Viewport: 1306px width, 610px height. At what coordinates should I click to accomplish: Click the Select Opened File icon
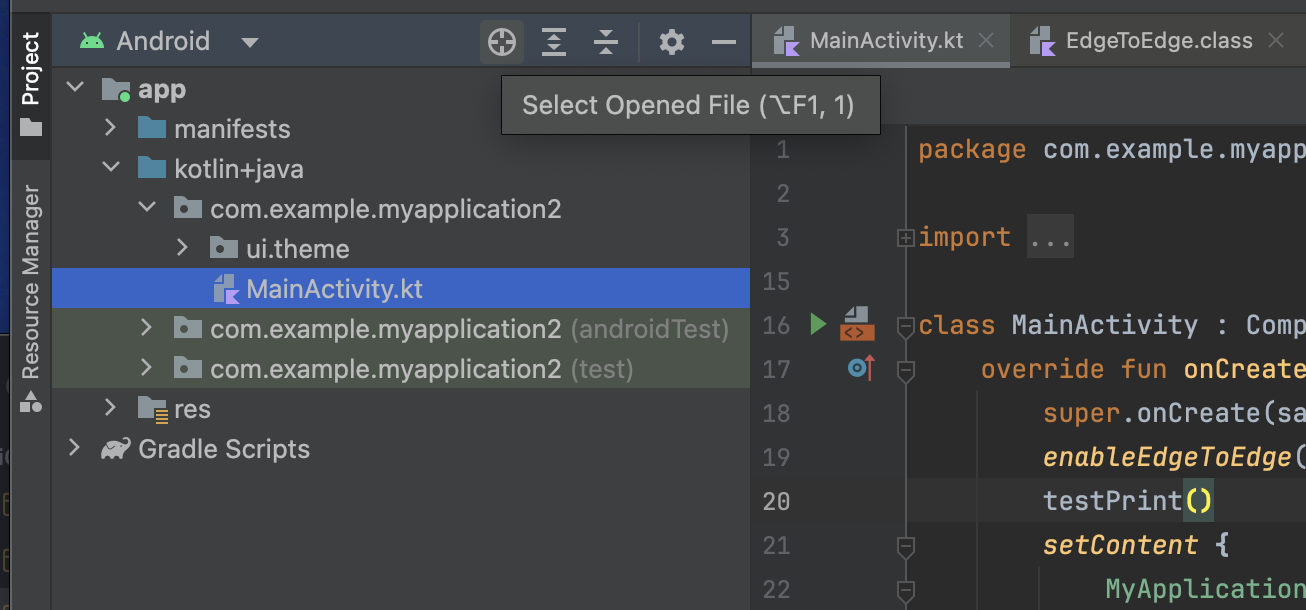coord(501,41)
